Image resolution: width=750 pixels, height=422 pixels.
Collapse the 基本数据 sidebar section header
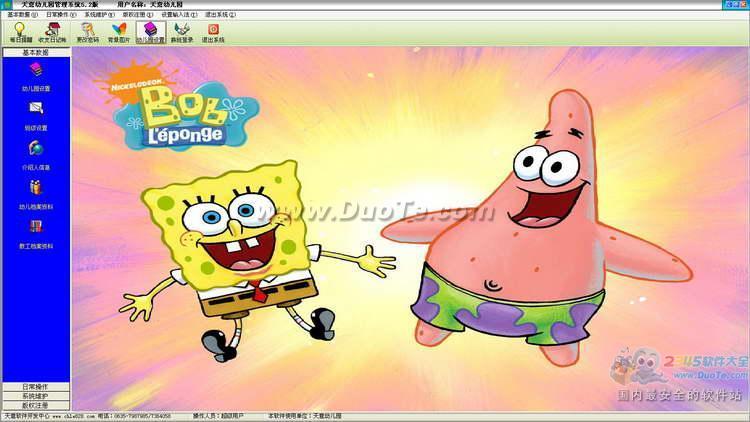36,52
